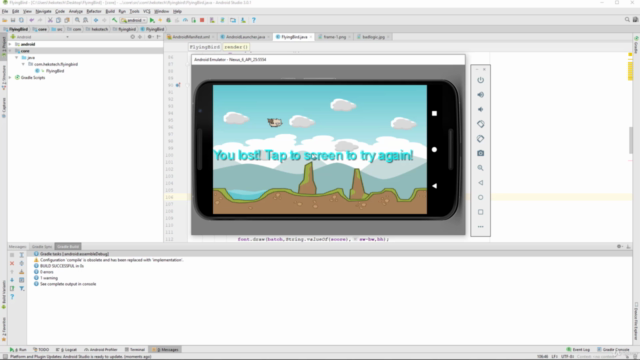Open Android Profiler tool window

[101, 350]
